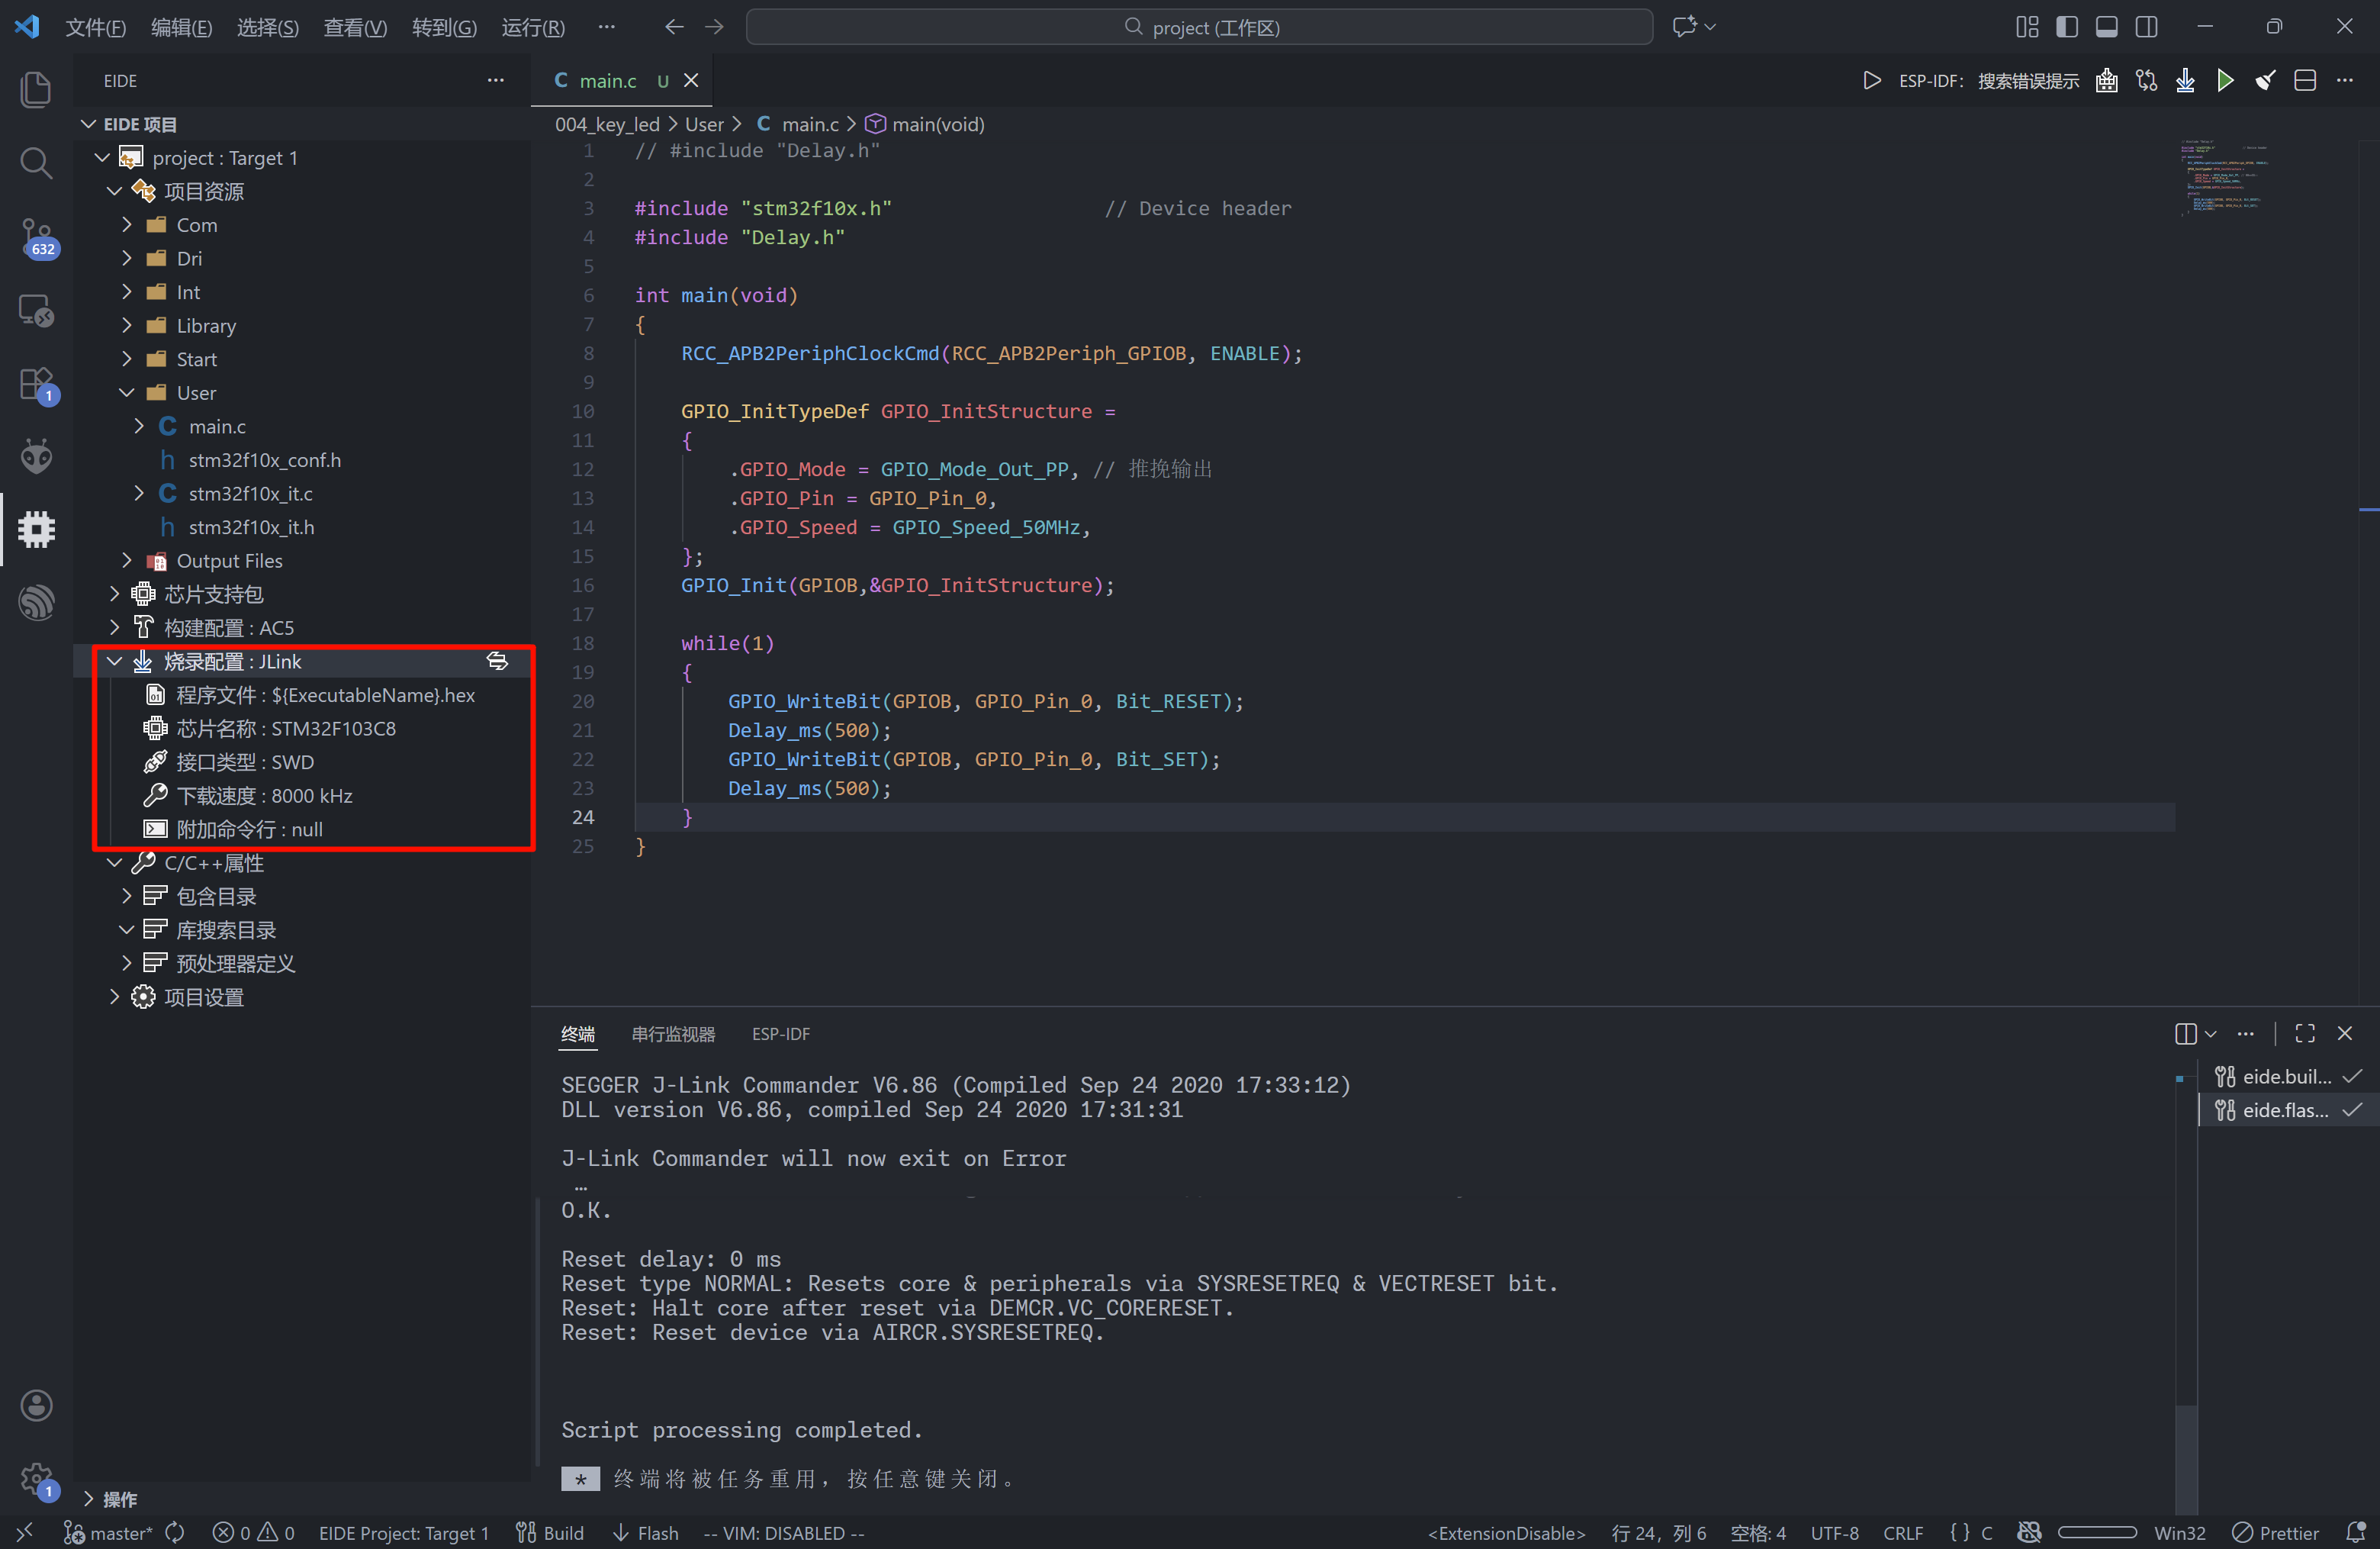Toggle primary side bar visibility
This screenshot has width=2380, height=1549.
2066,27
